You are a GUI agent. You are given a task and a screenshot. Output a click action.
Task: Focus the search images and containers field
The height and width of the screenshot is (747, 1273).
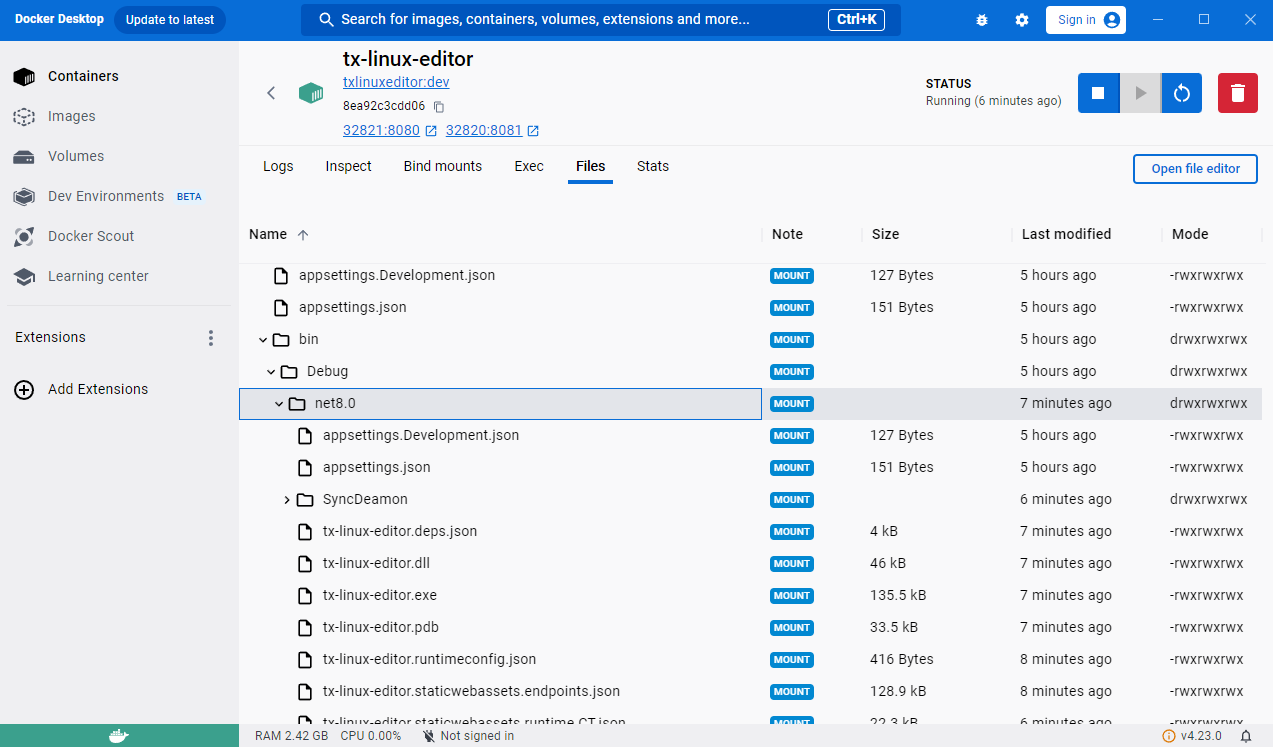[601, 20]
